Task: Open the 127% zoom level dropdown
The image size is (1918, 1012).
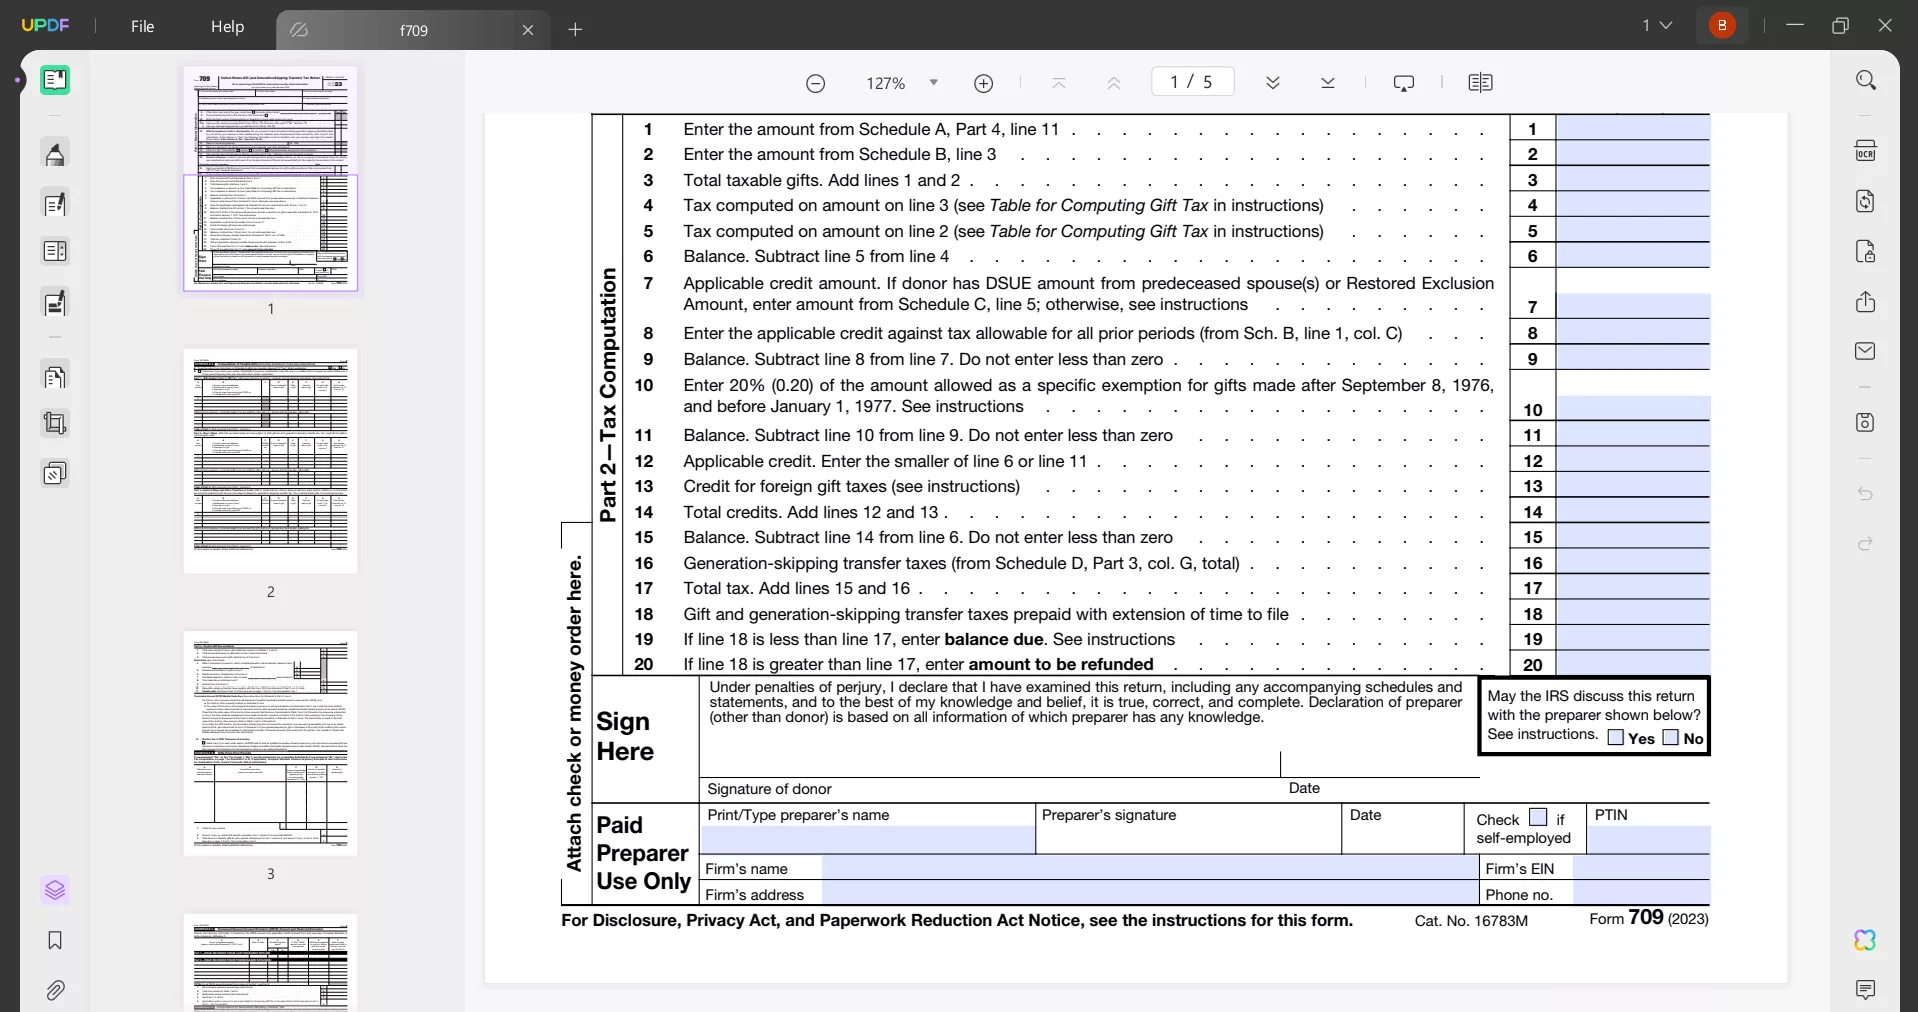Action: 933,83
